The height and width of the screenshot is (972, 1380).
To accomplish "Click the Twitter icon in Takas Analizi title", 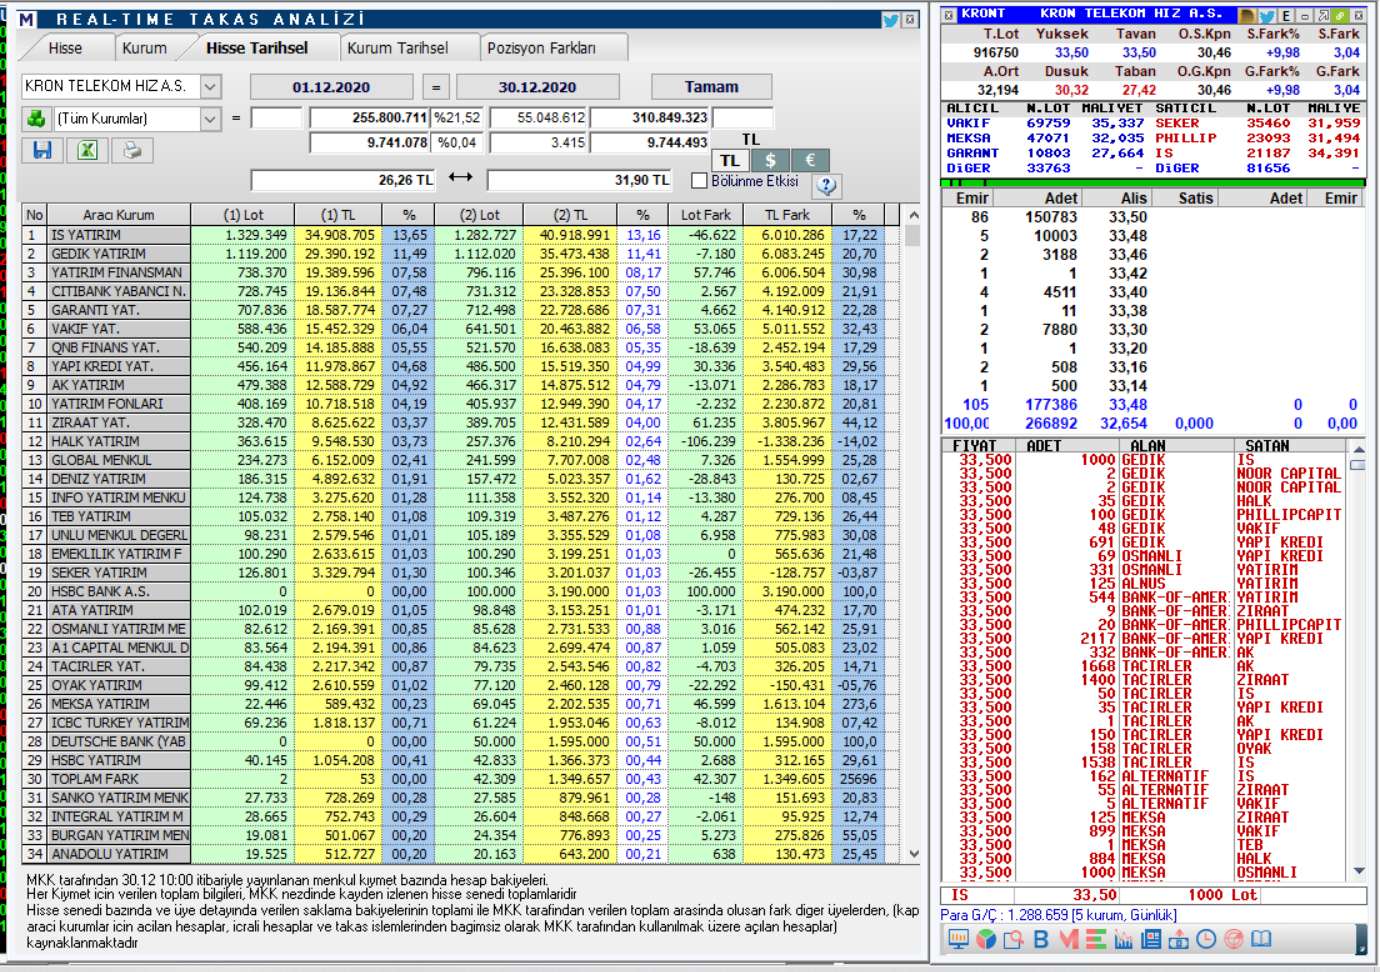I will (x=890, y=19).
